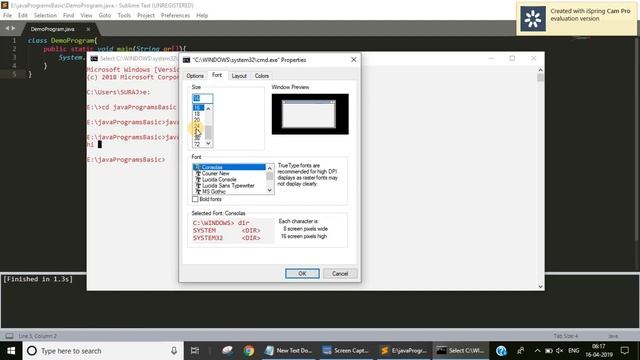This screenshot has height=360, width=640.
Task: Open the Tools menu in Sublime Text
Action: click(x=124, y=15)
